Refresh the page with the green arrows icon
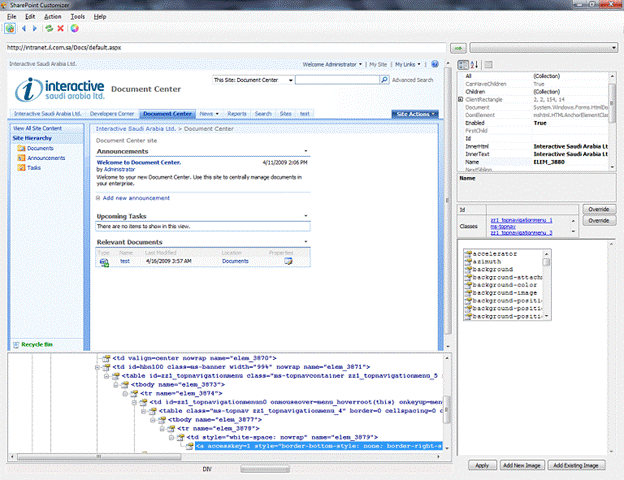The width and height of the screenshot is (624, 480). pyautogui.click(x=49, y=28)
